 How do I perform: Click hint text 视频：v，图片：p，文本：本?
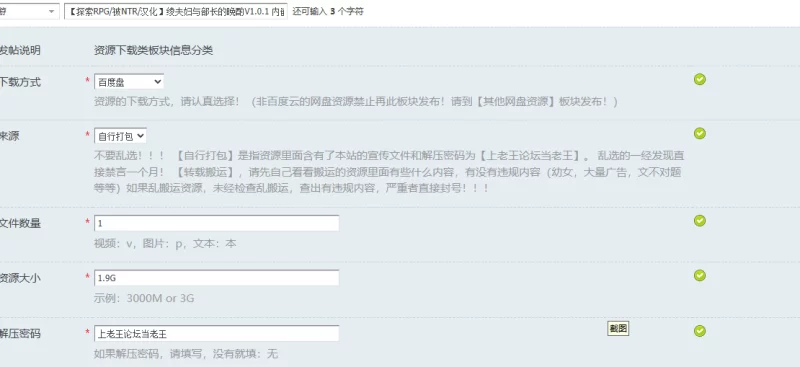[165, 243]
